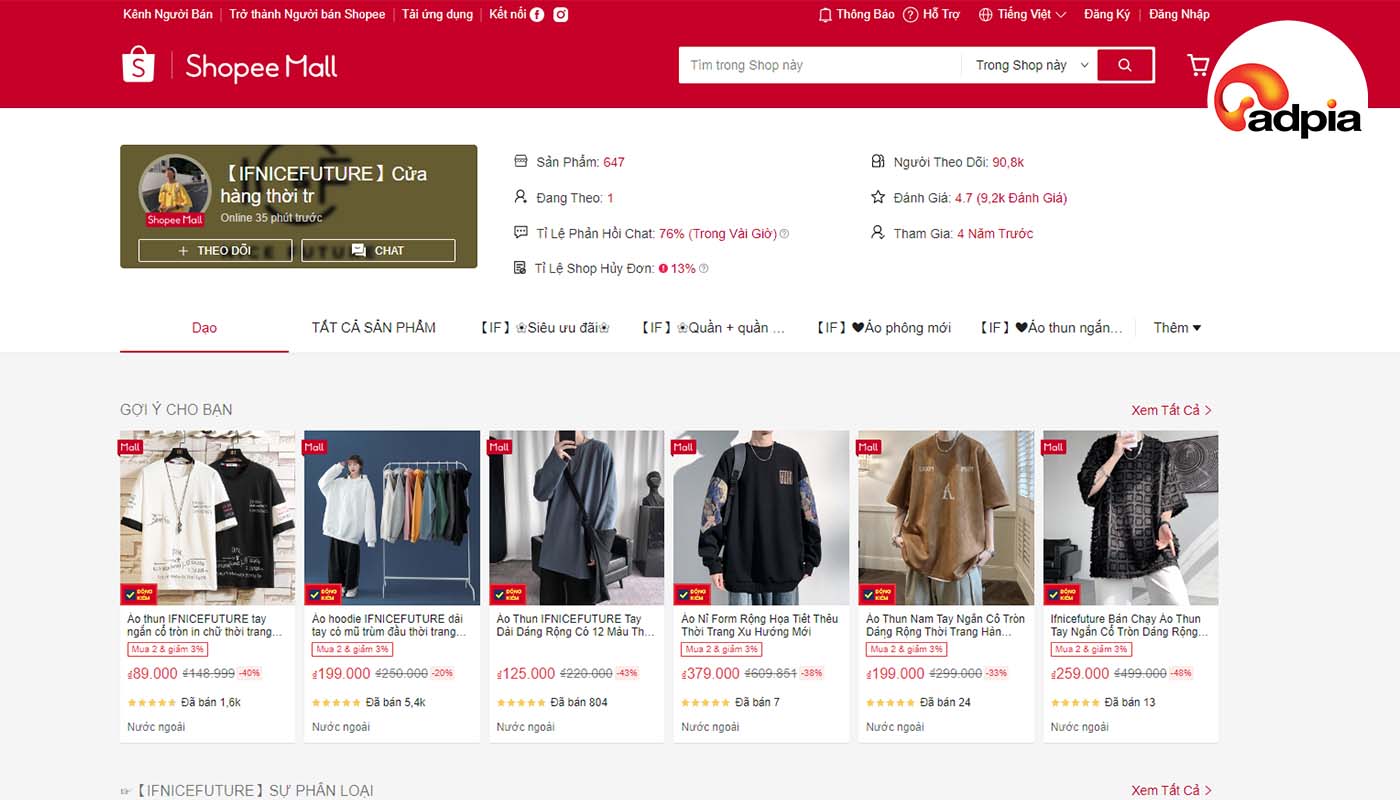Open Tải ứng dụng link
Viewport: 1400px width, 800px height.
click(437, 15)
